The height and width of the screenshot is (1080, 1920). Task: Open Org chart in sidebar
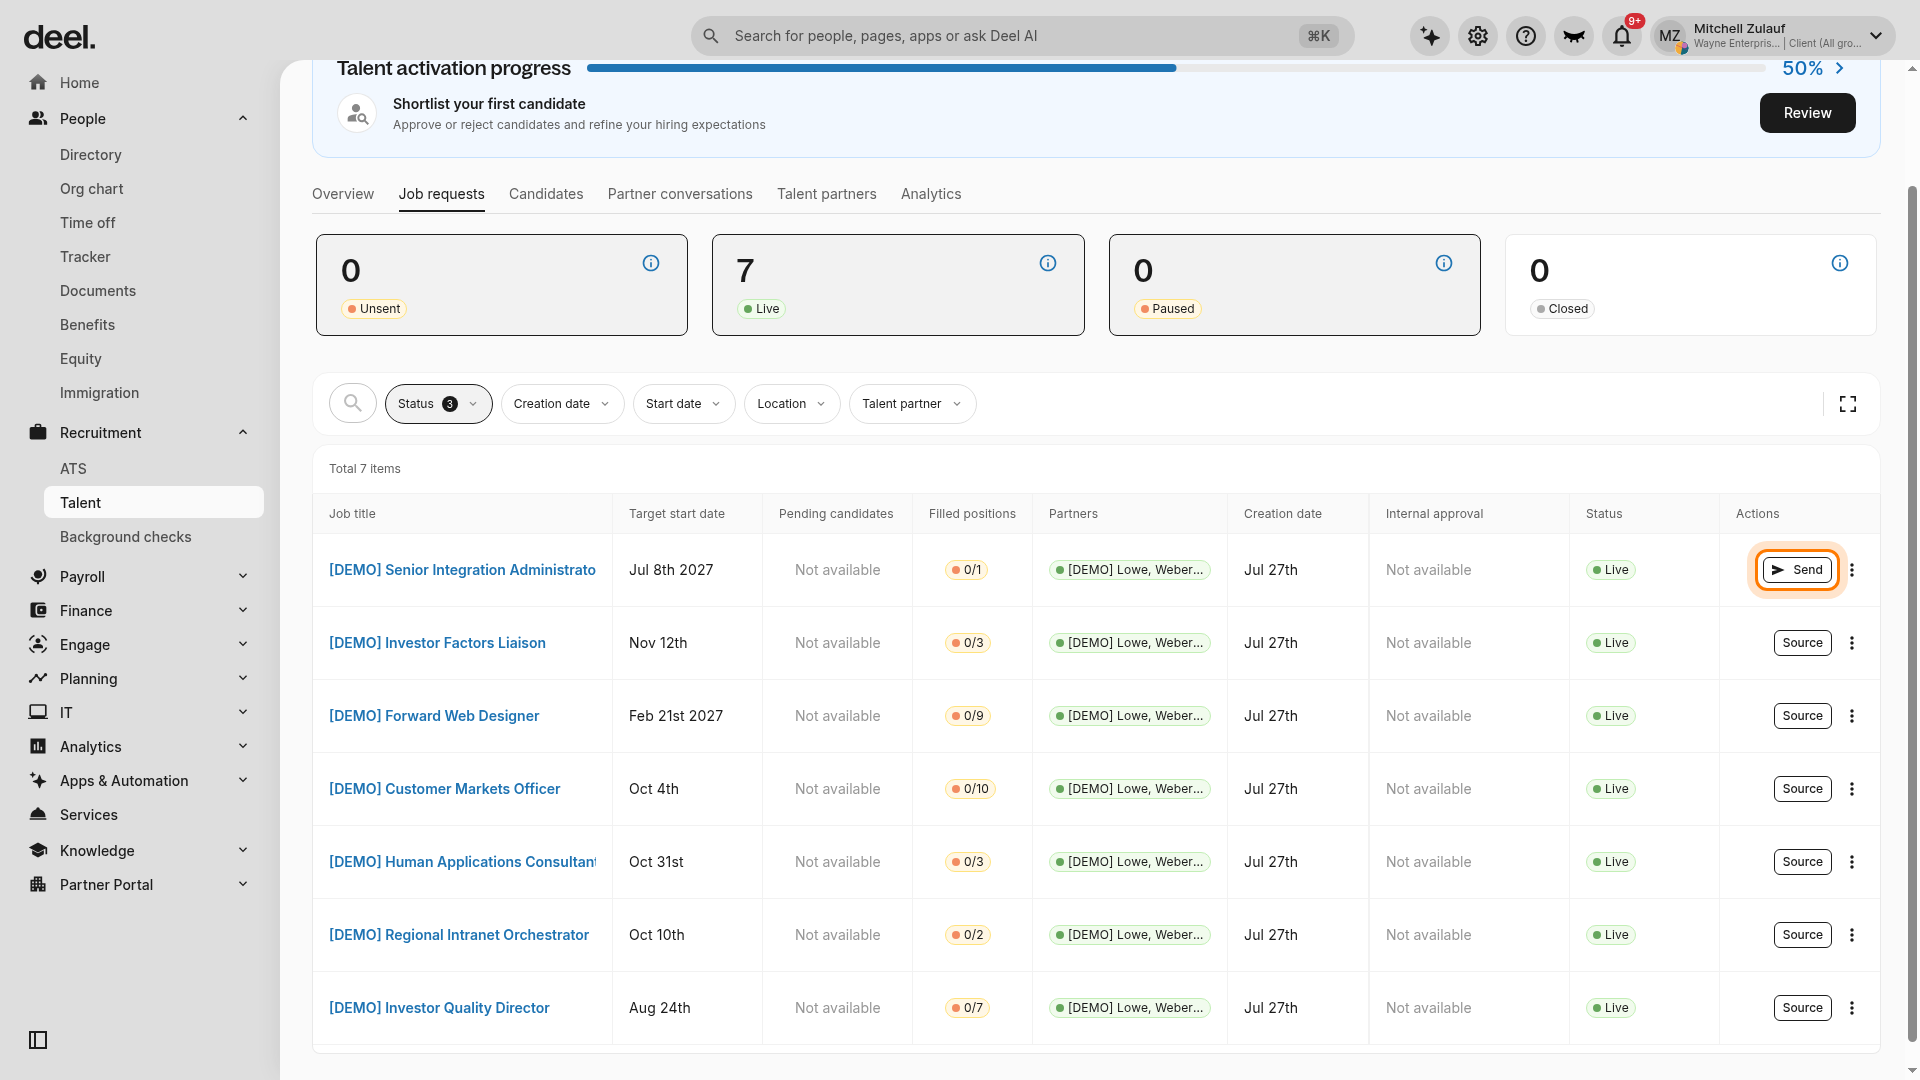coord(154,189)
